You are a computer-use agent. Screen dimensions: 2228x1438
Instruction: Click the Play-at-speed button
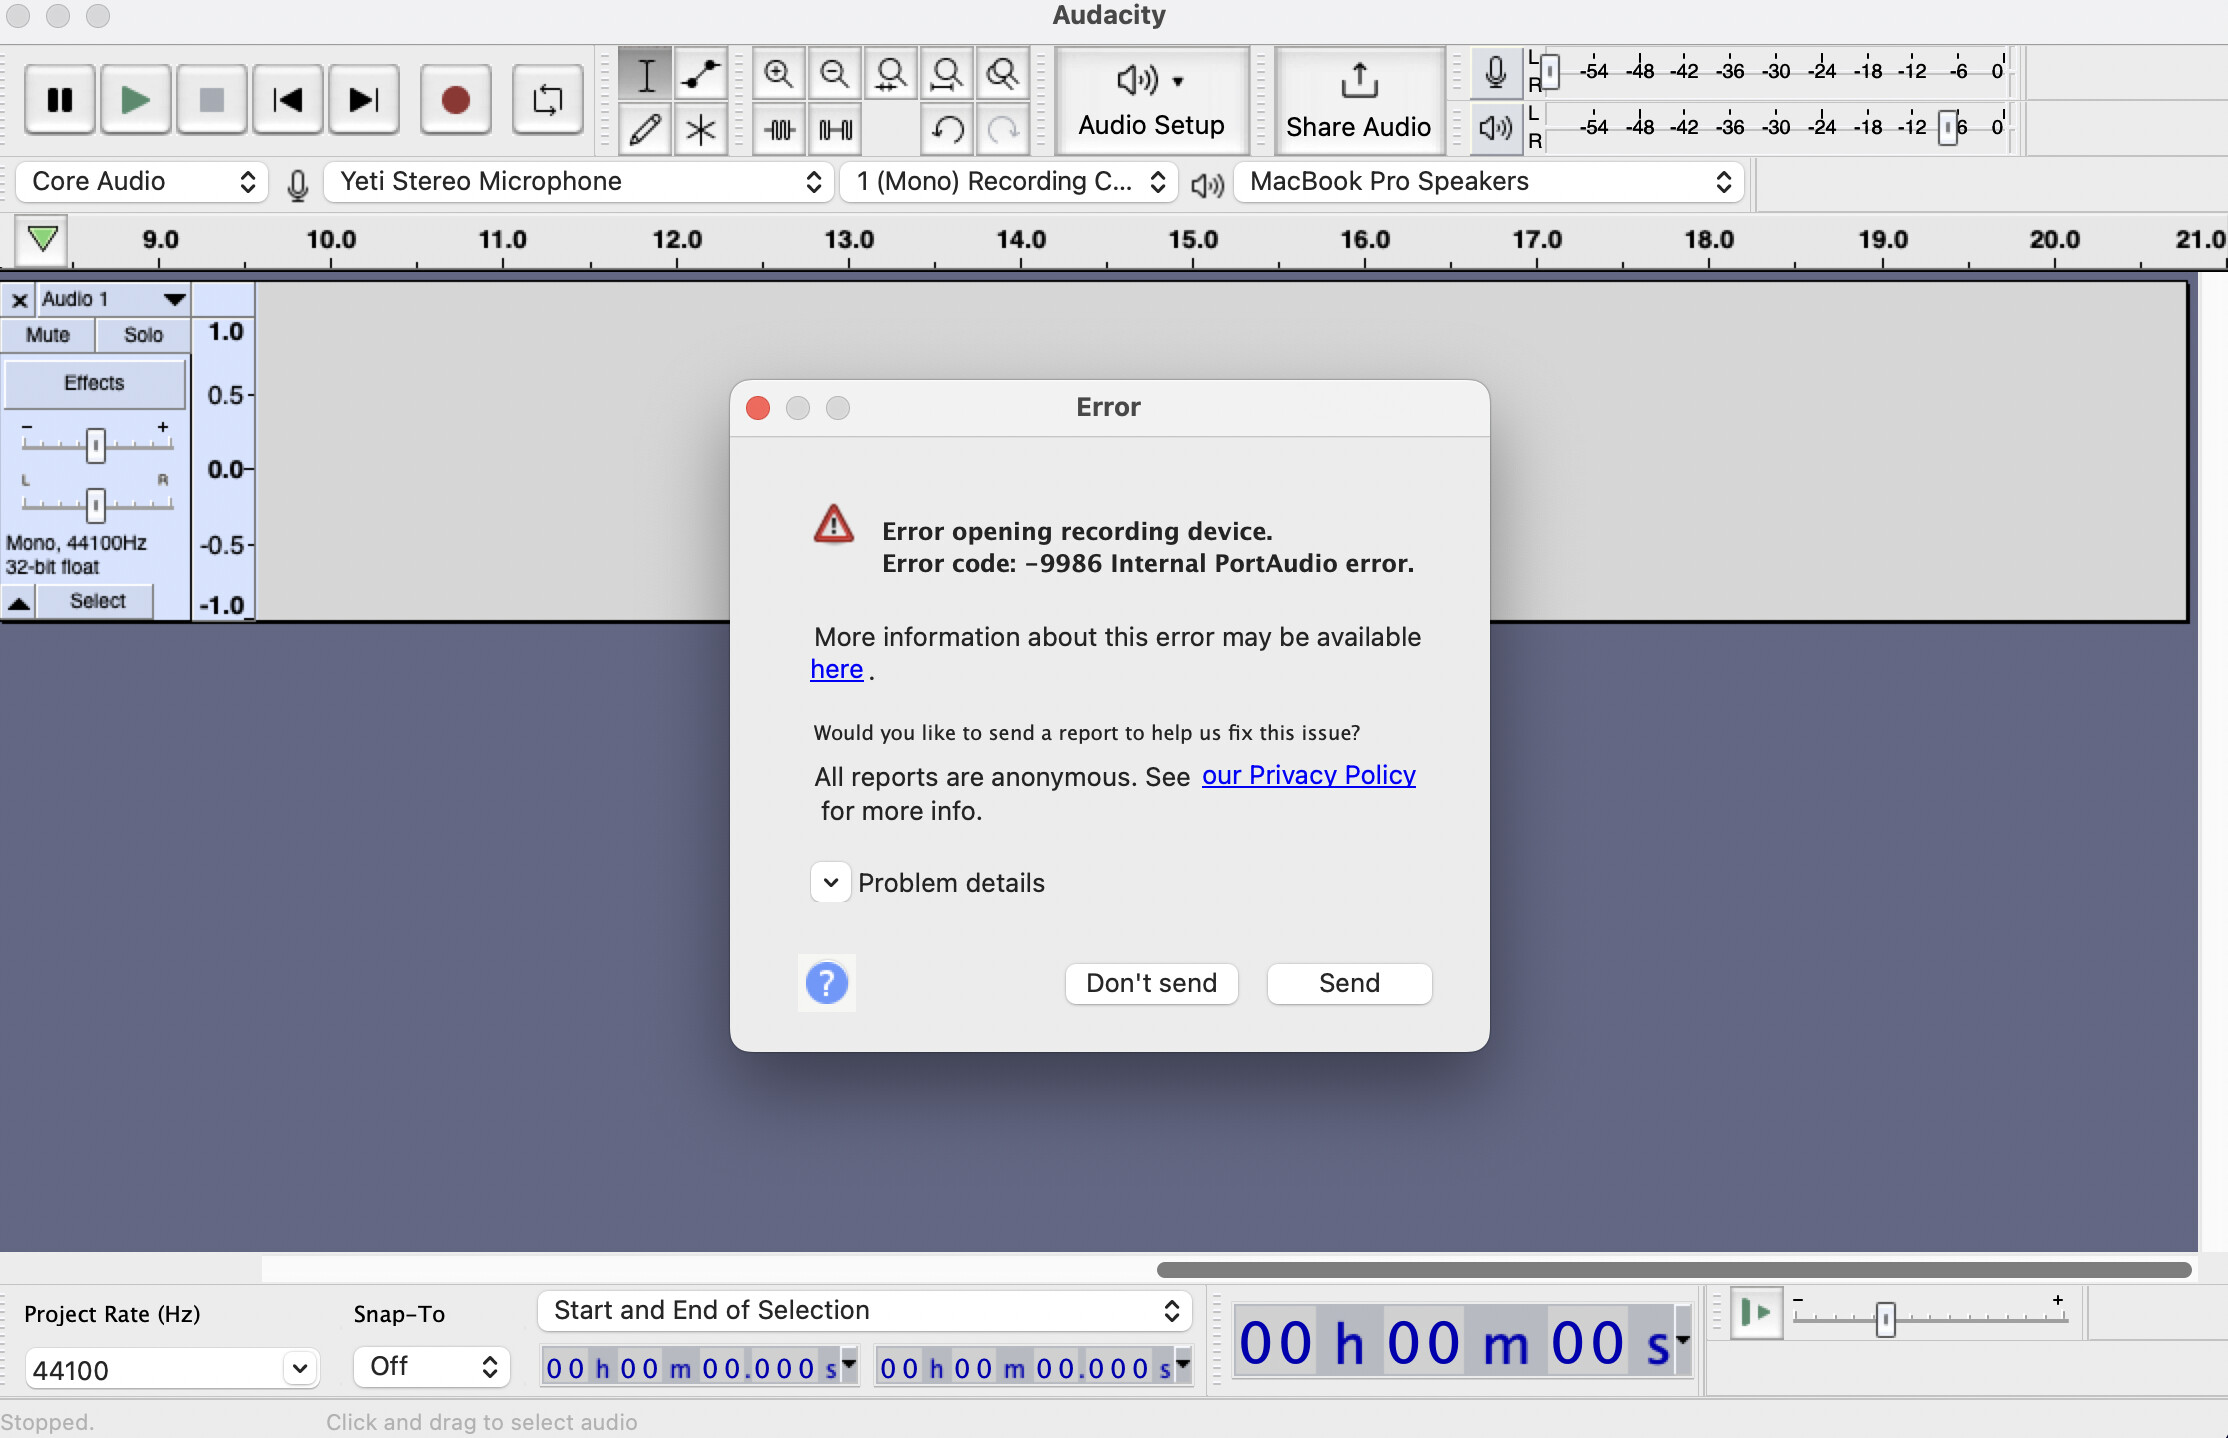(1756, 1313)
